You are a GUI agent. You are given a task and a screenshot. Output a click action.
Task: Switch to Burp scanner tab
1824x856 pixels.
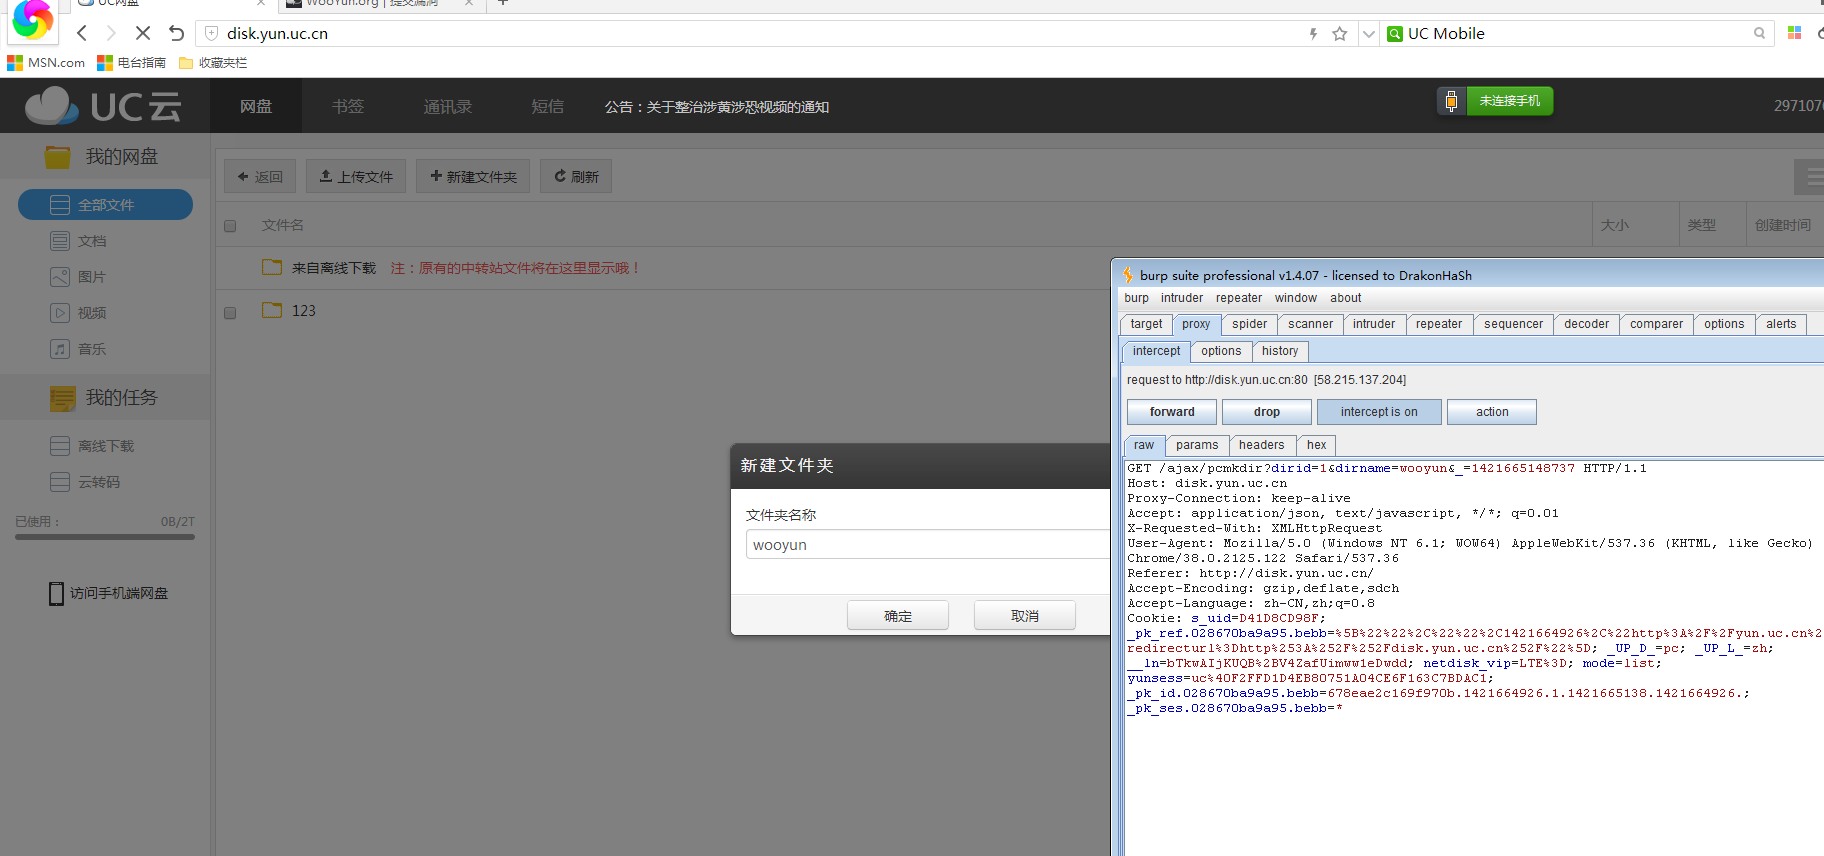click(1310, 324)
